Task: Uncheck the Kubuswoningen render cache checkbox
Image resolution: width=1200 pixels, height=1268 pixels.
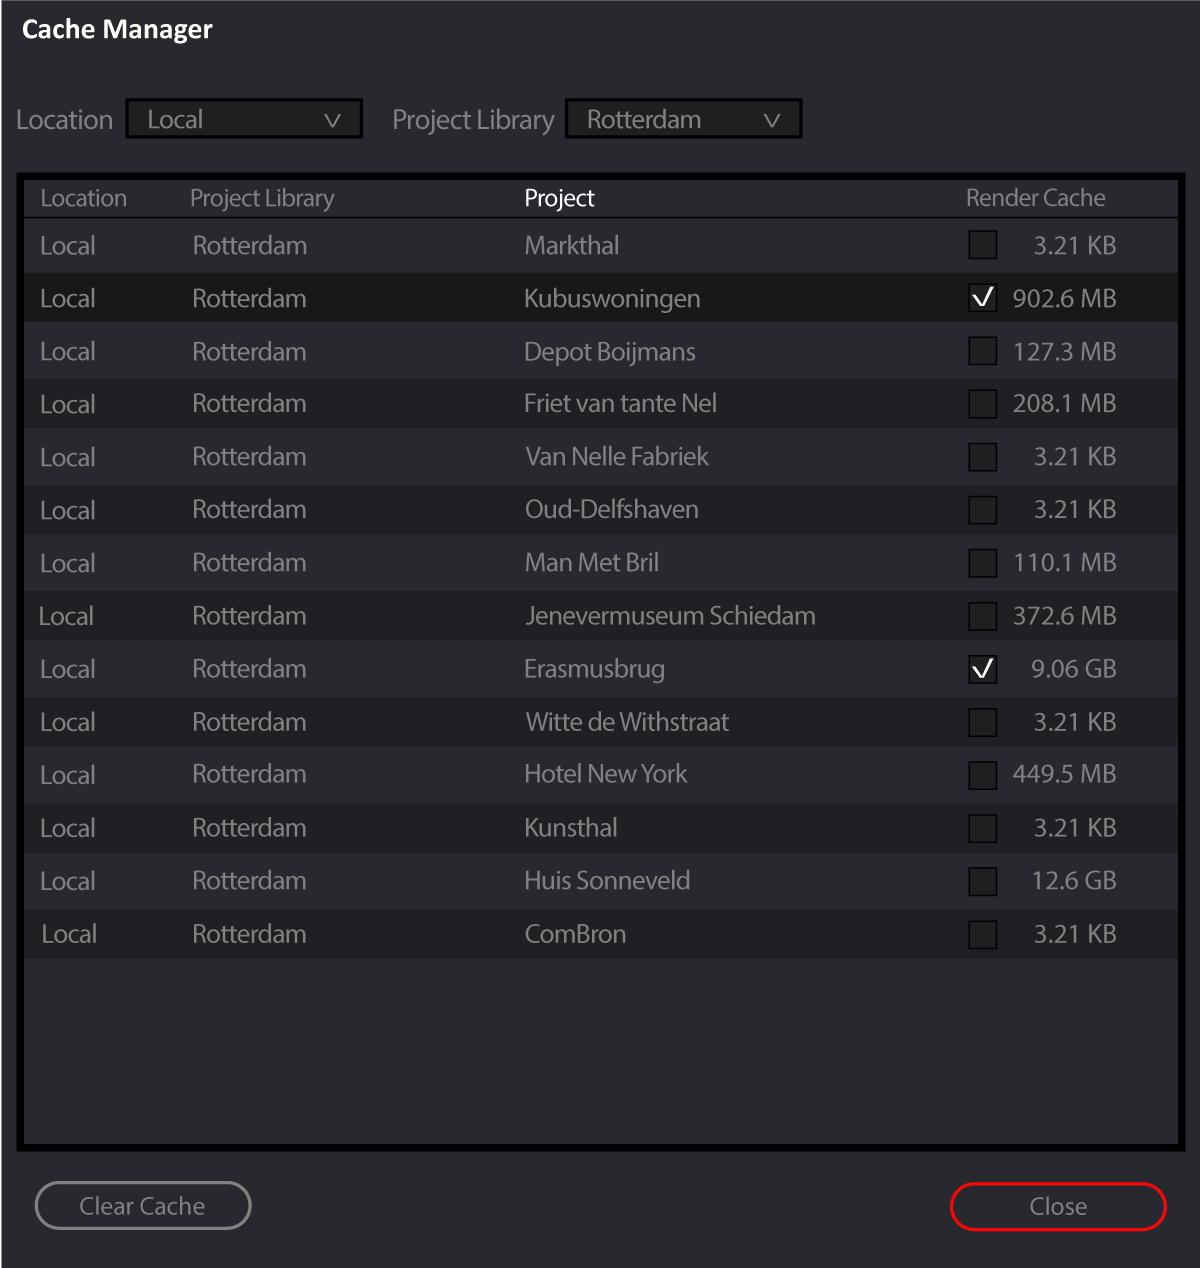Action: pyautogui.click(x=981, y=297)
